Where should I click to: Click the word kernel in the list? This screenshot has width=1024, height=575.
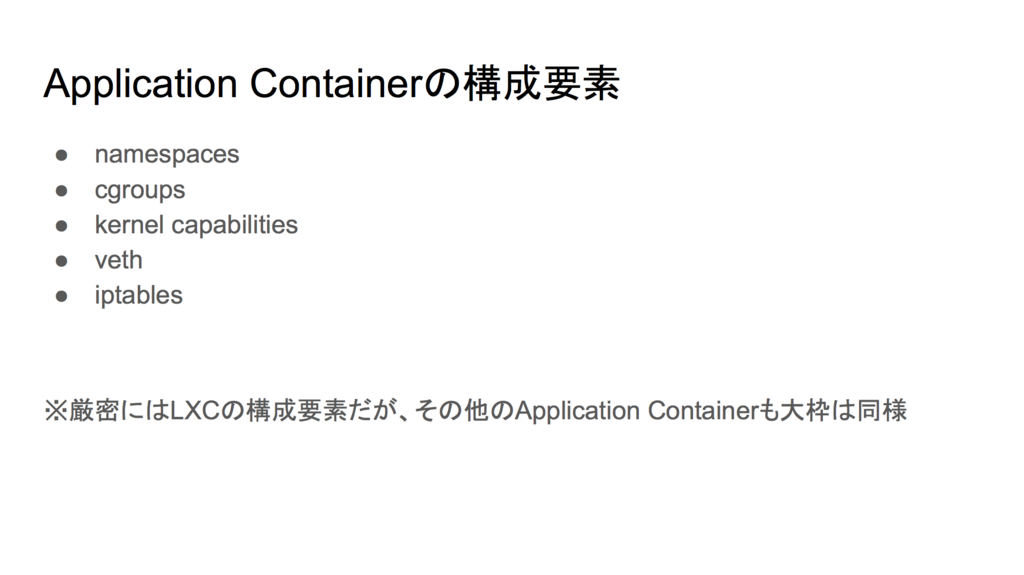[129, 225]
